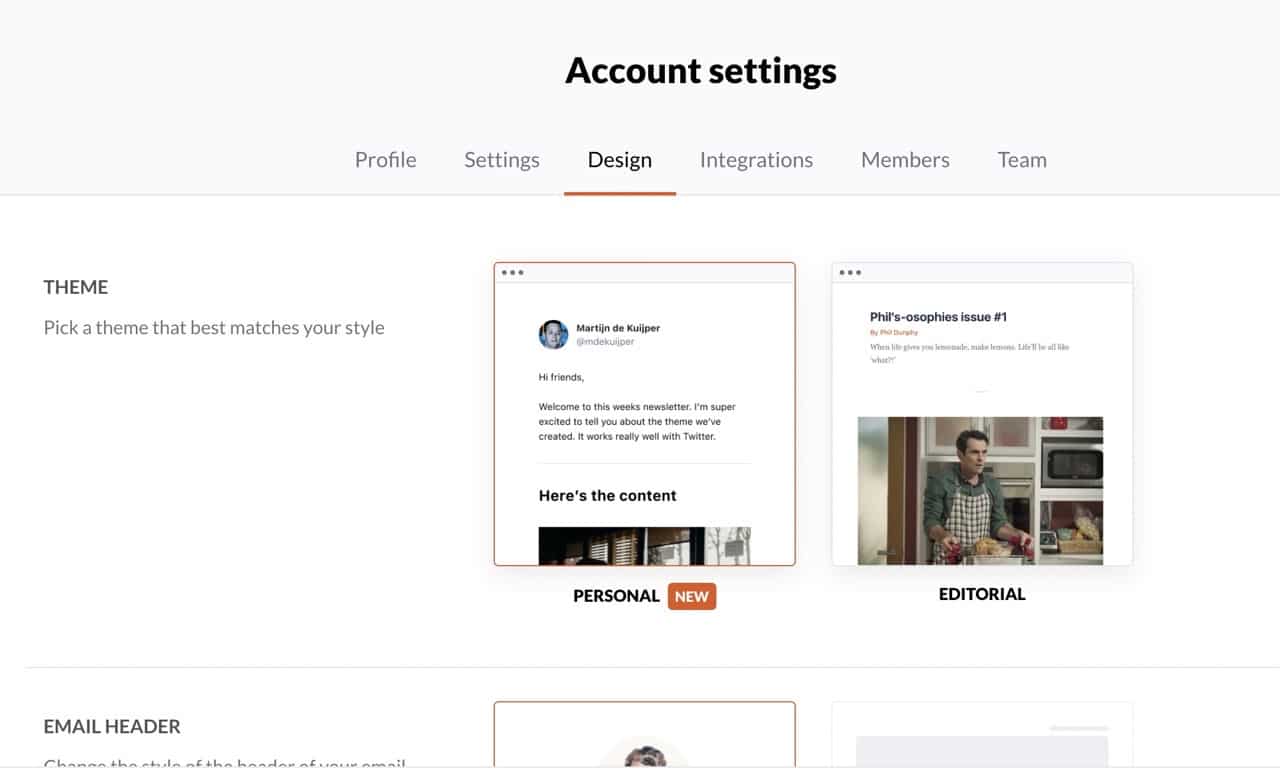Click window dots icon in Editorial preview
The width and height of the screenshot is (1280, 782).
pyautogui.click(x=850, y=273)
